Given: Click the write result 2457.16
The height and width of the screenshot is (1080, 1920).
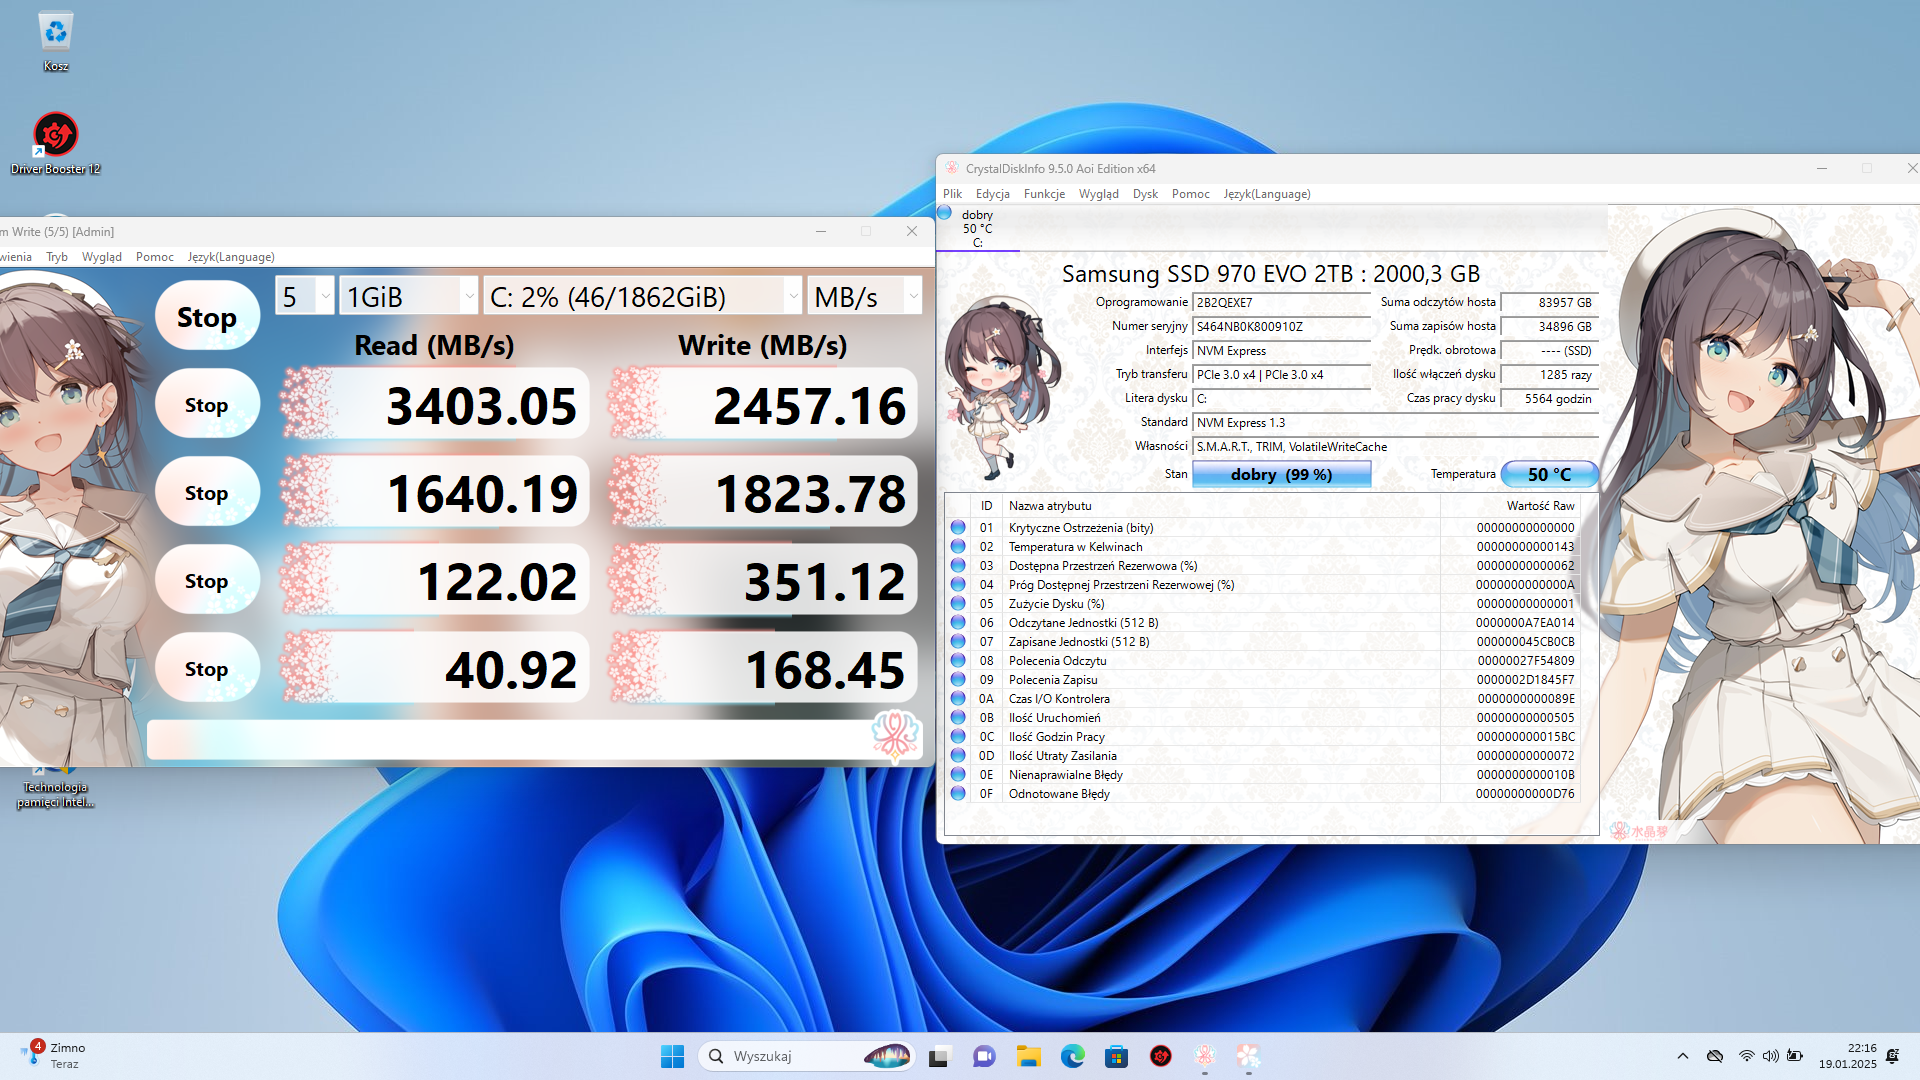Looking at the screenshot, I should tap(763, 404).
